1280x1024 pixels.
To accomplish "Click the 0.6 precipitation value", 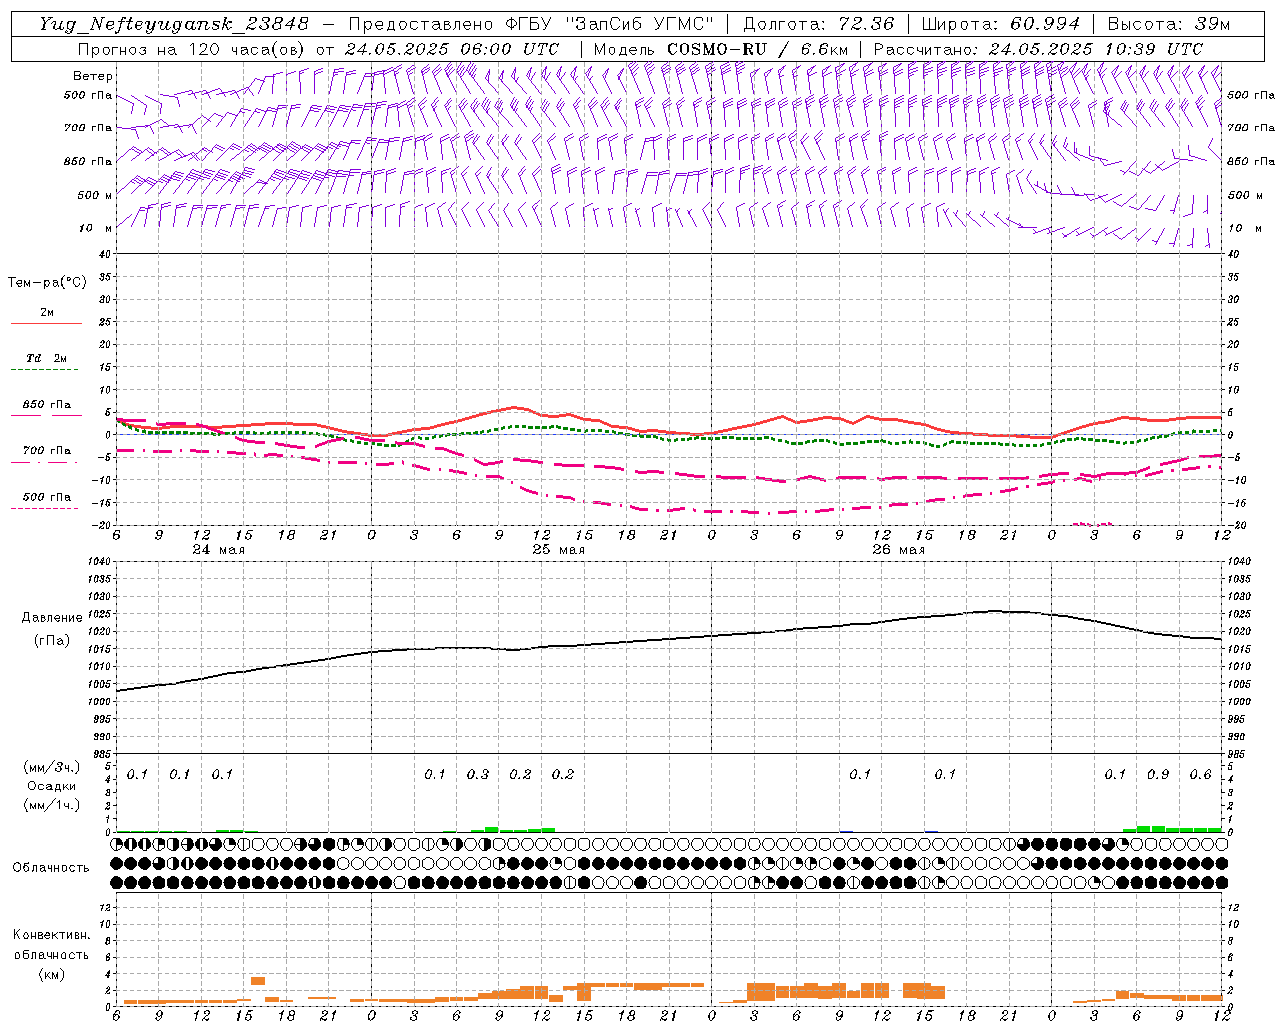I will (1201, 775).
